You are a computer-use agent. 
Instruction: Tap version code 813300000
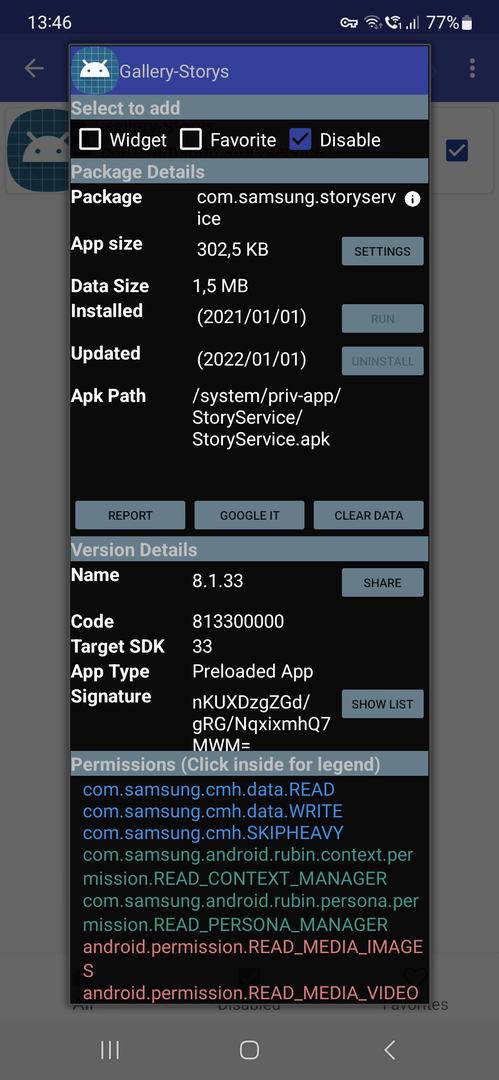238,622
